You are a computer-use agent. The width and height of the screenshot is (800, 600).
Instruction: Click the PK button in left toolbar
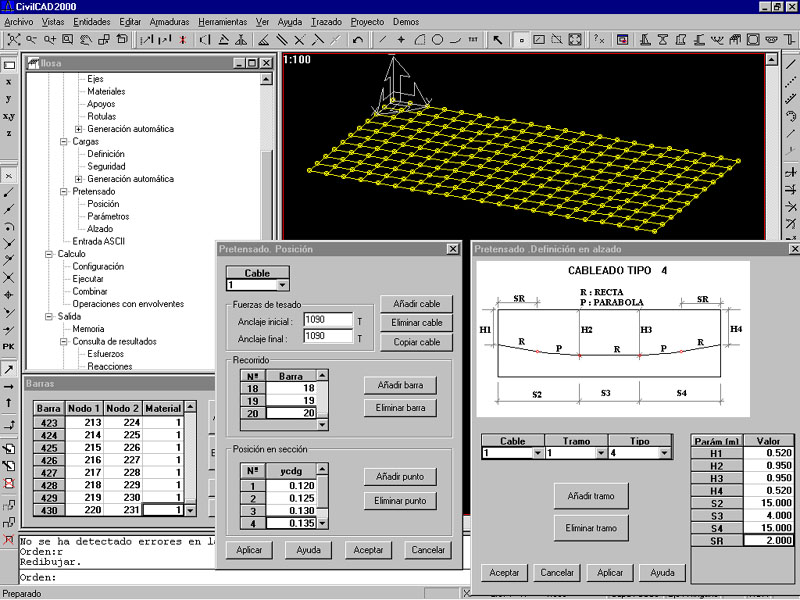click(x=9, y=346)
